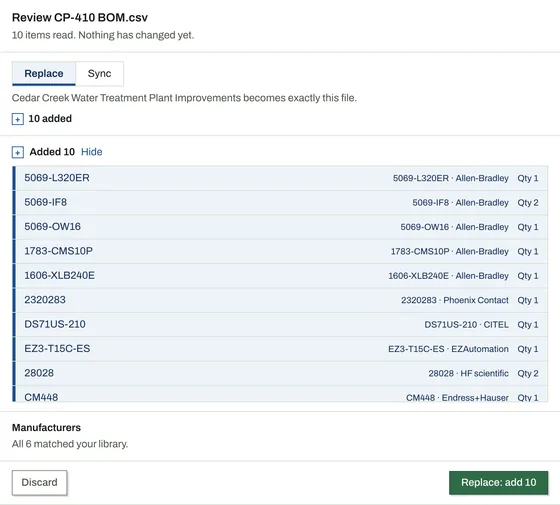This screenshot has height=505, width=560.
Task: Select the DS71US-210 item name
Action: click(x=55, y=324)
